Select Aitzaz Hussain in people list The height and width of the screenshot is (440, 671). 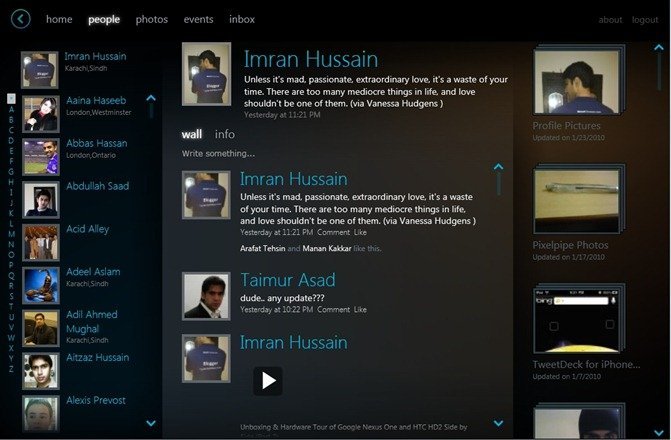tap(98, 357)
